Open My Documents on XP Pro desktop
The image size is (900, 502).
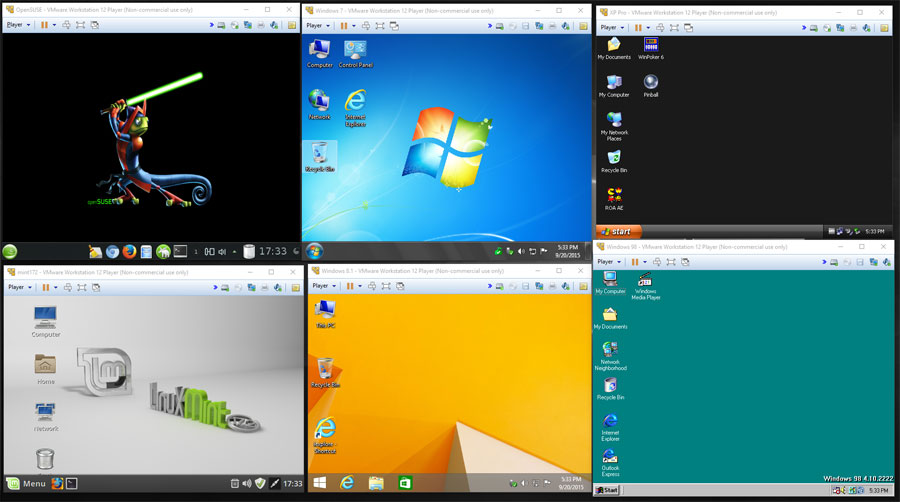(x=614, y=48)
